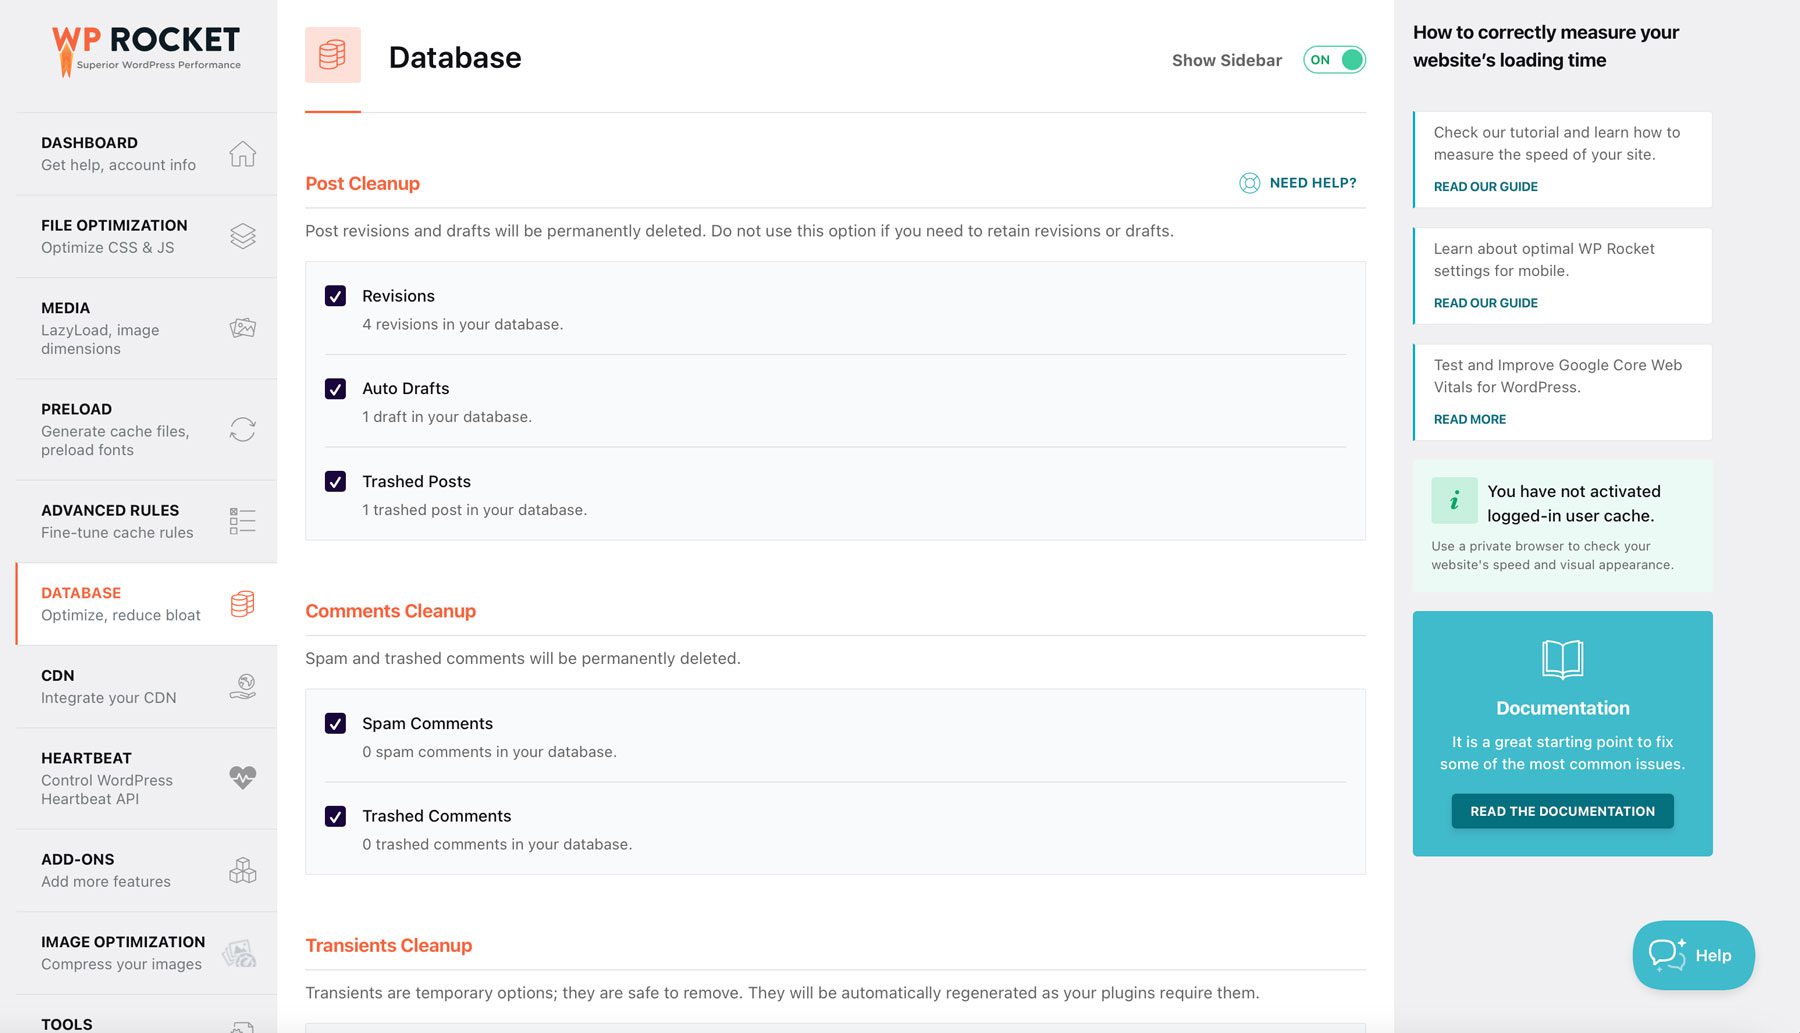Image resolution: width=1800 pixels, height=1033 pixels.
Task: Open the Tools menu item
Action: click(67, 1022)
